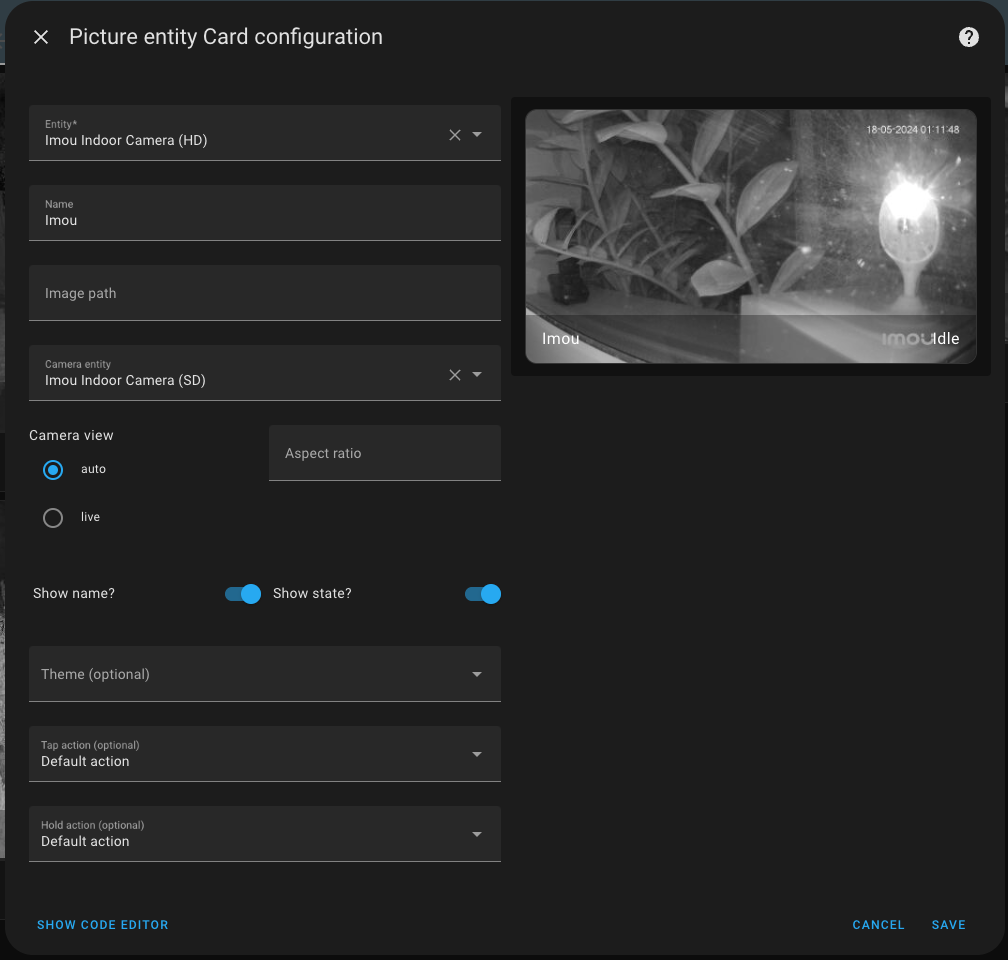Viewport: 1008px width, 960px height.
Task: Expand the Camera entity dropdown
Action: (x=477, y=374)
